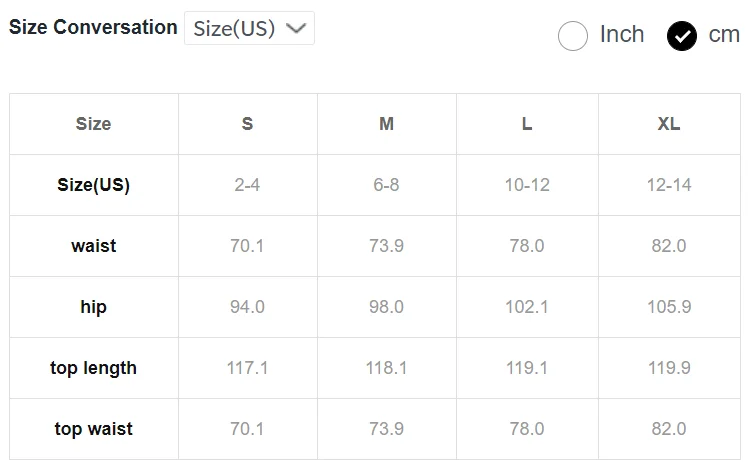Click the L hip value 102.1
Image resolution: width=749 pixels, height=475 pixels.
526,307
